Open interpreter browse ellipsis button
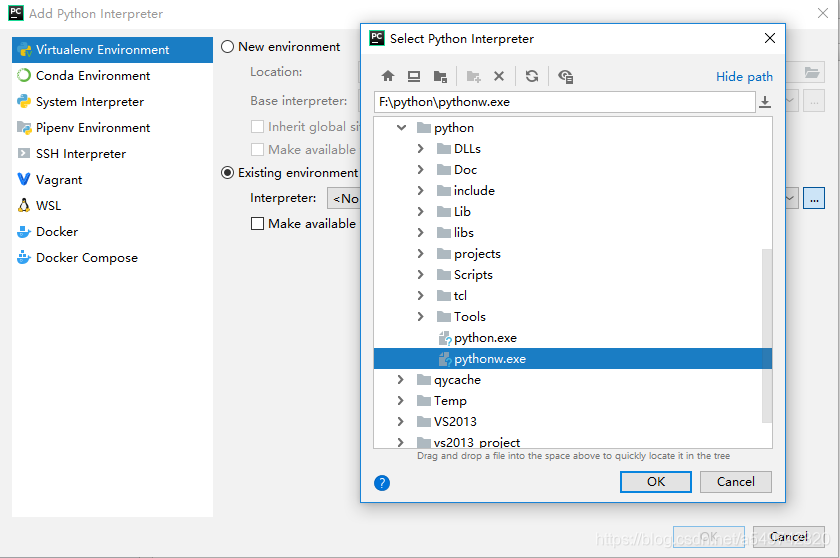This screenshot has height=558, width=840. point(814,198)
